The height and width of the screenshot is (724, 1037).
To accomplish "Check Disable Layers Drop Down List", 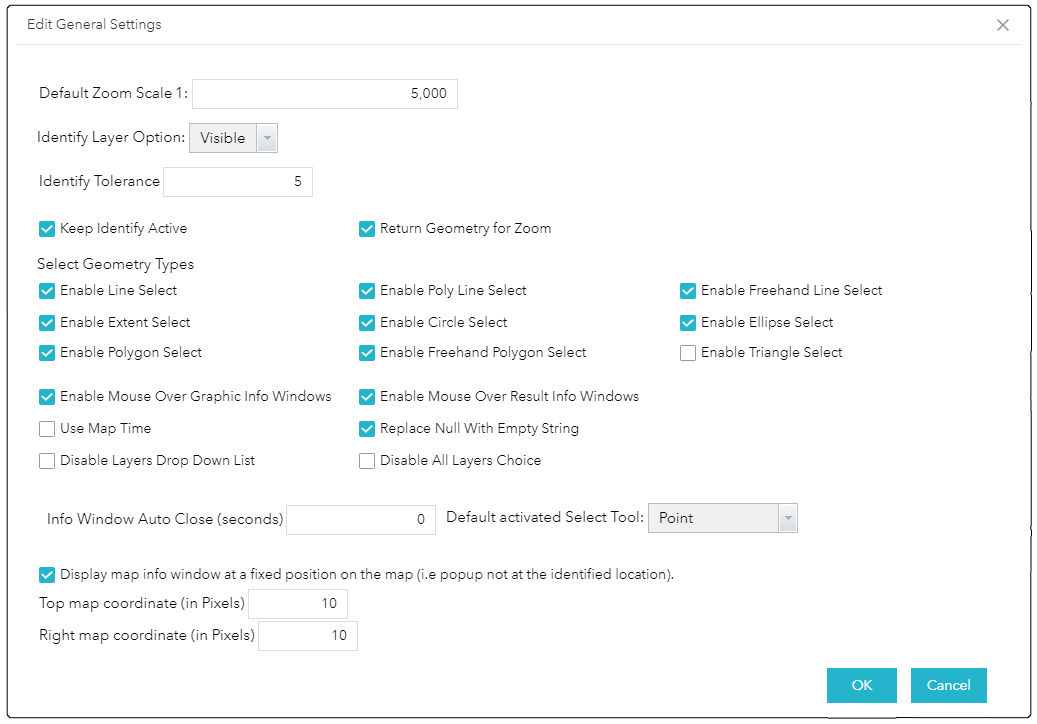I will click(x=46, y=460).
